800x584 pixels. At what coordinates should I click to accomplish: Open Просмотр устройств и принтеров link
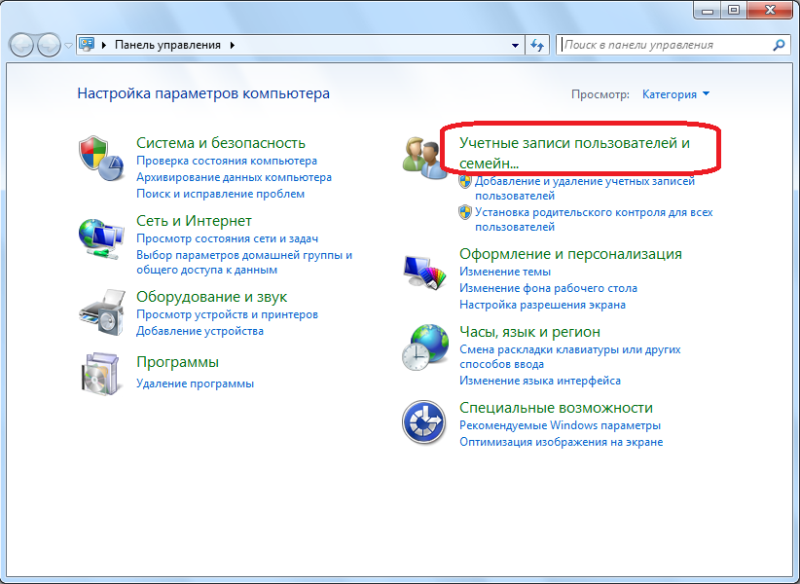coord(227,314)
